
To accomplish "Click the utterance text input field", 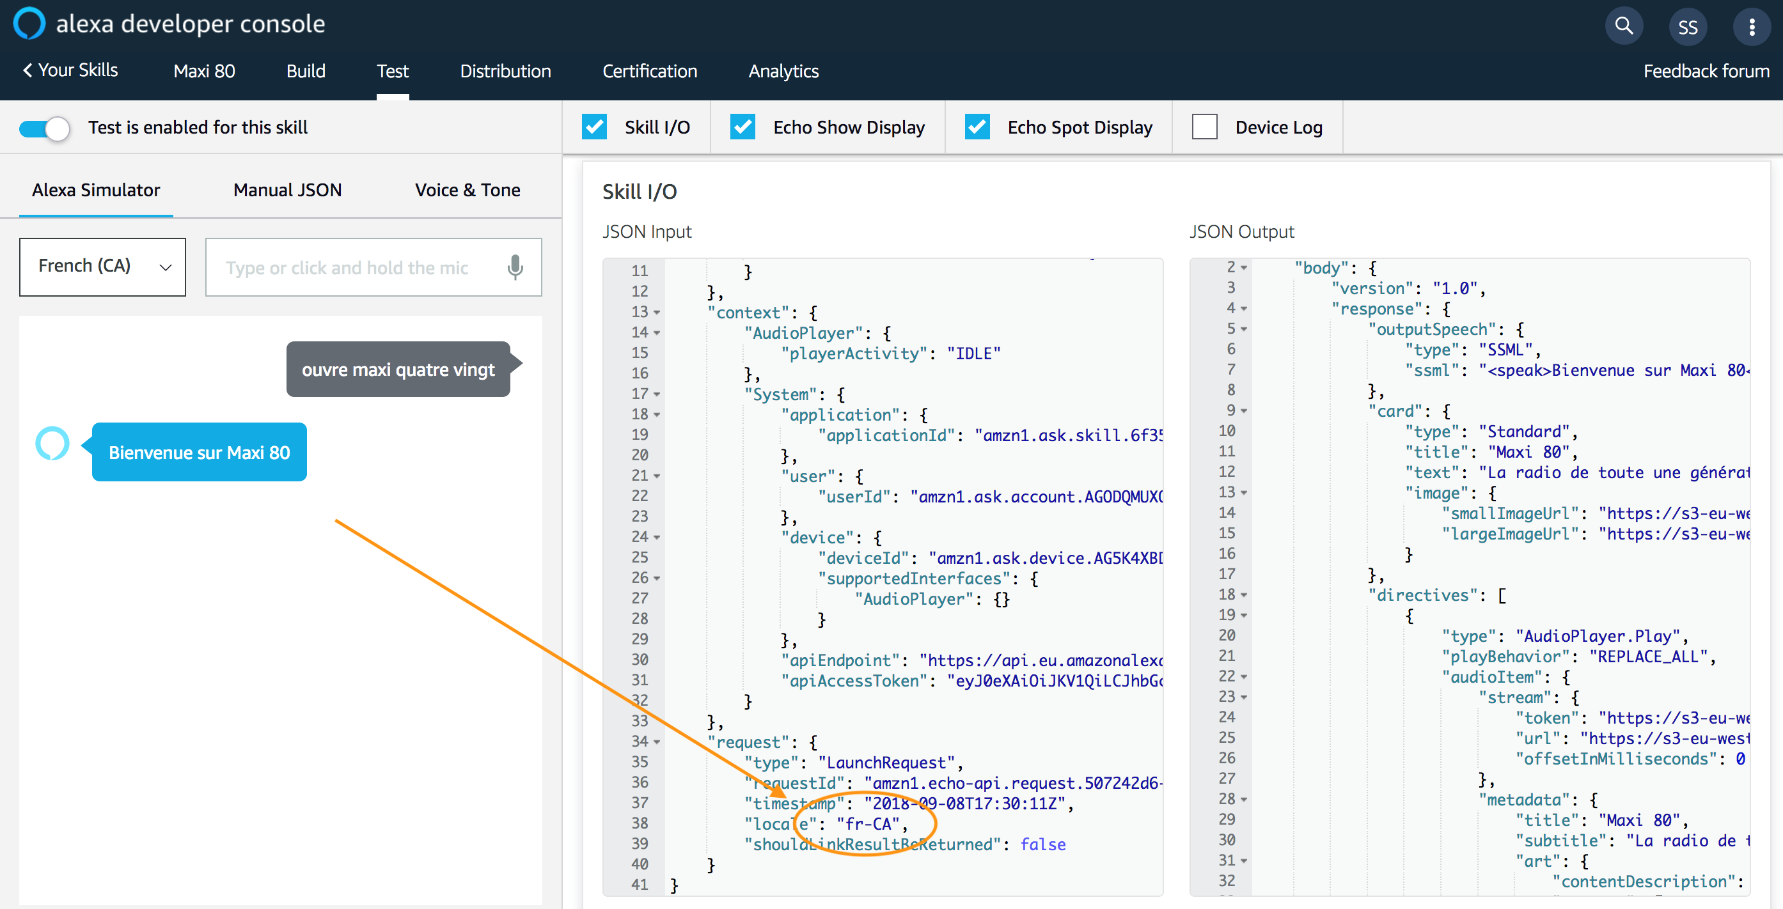I will coord(374,267).
